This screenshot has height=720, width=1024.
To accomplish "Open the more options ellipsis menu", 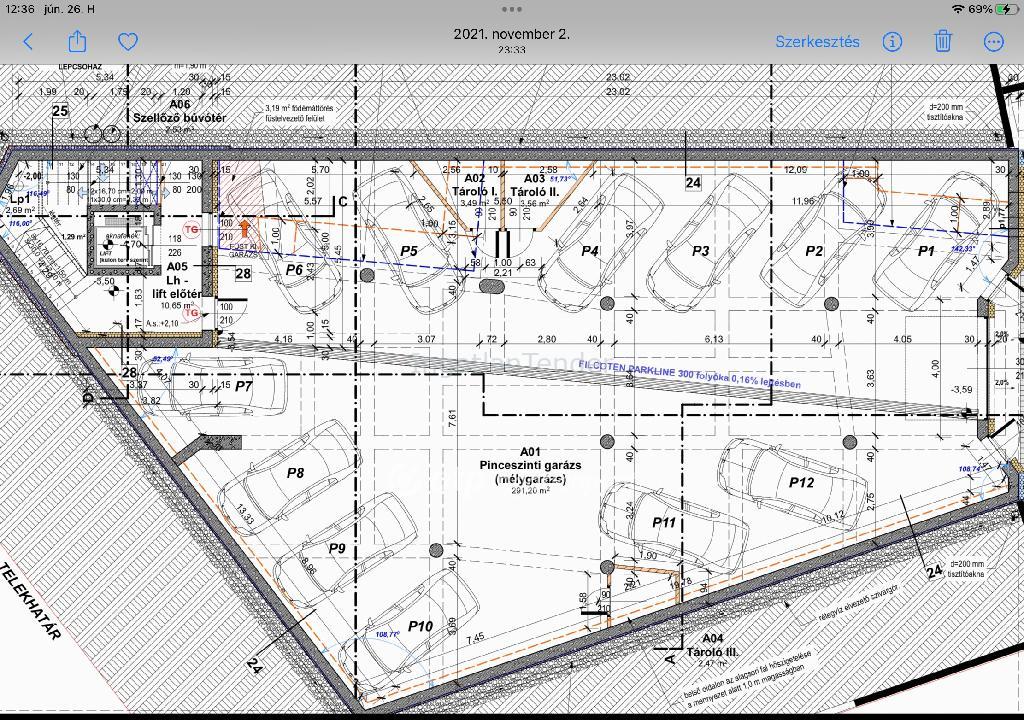I will (x=993, y=41).
